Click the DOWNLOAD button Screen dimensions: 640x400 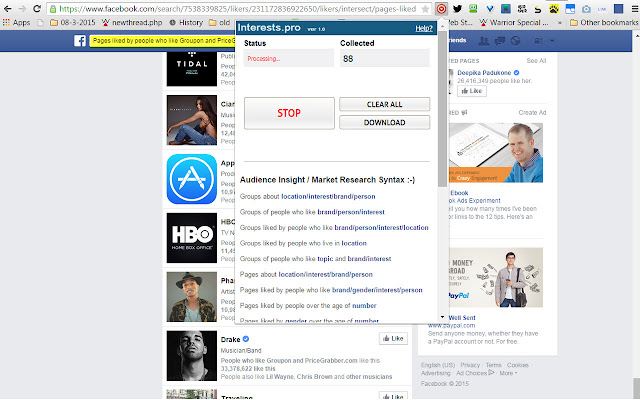coord(384,122)
